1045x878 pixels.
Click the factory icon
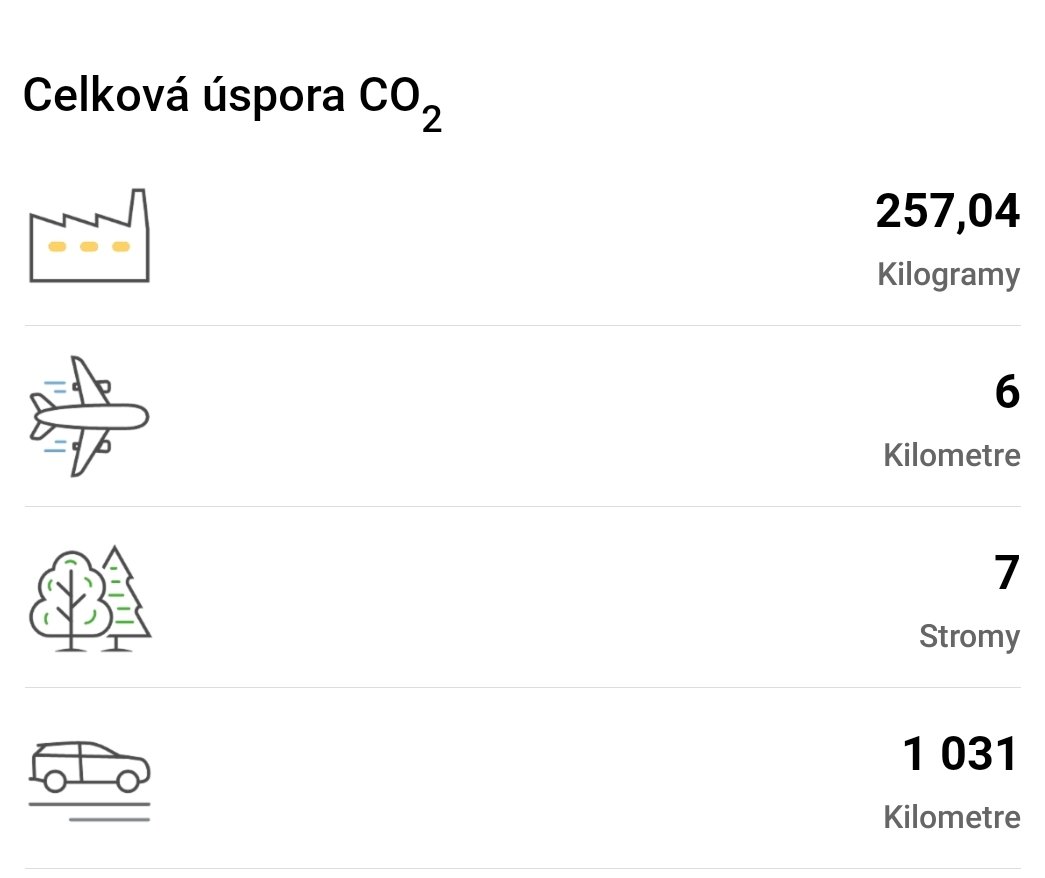89,235
